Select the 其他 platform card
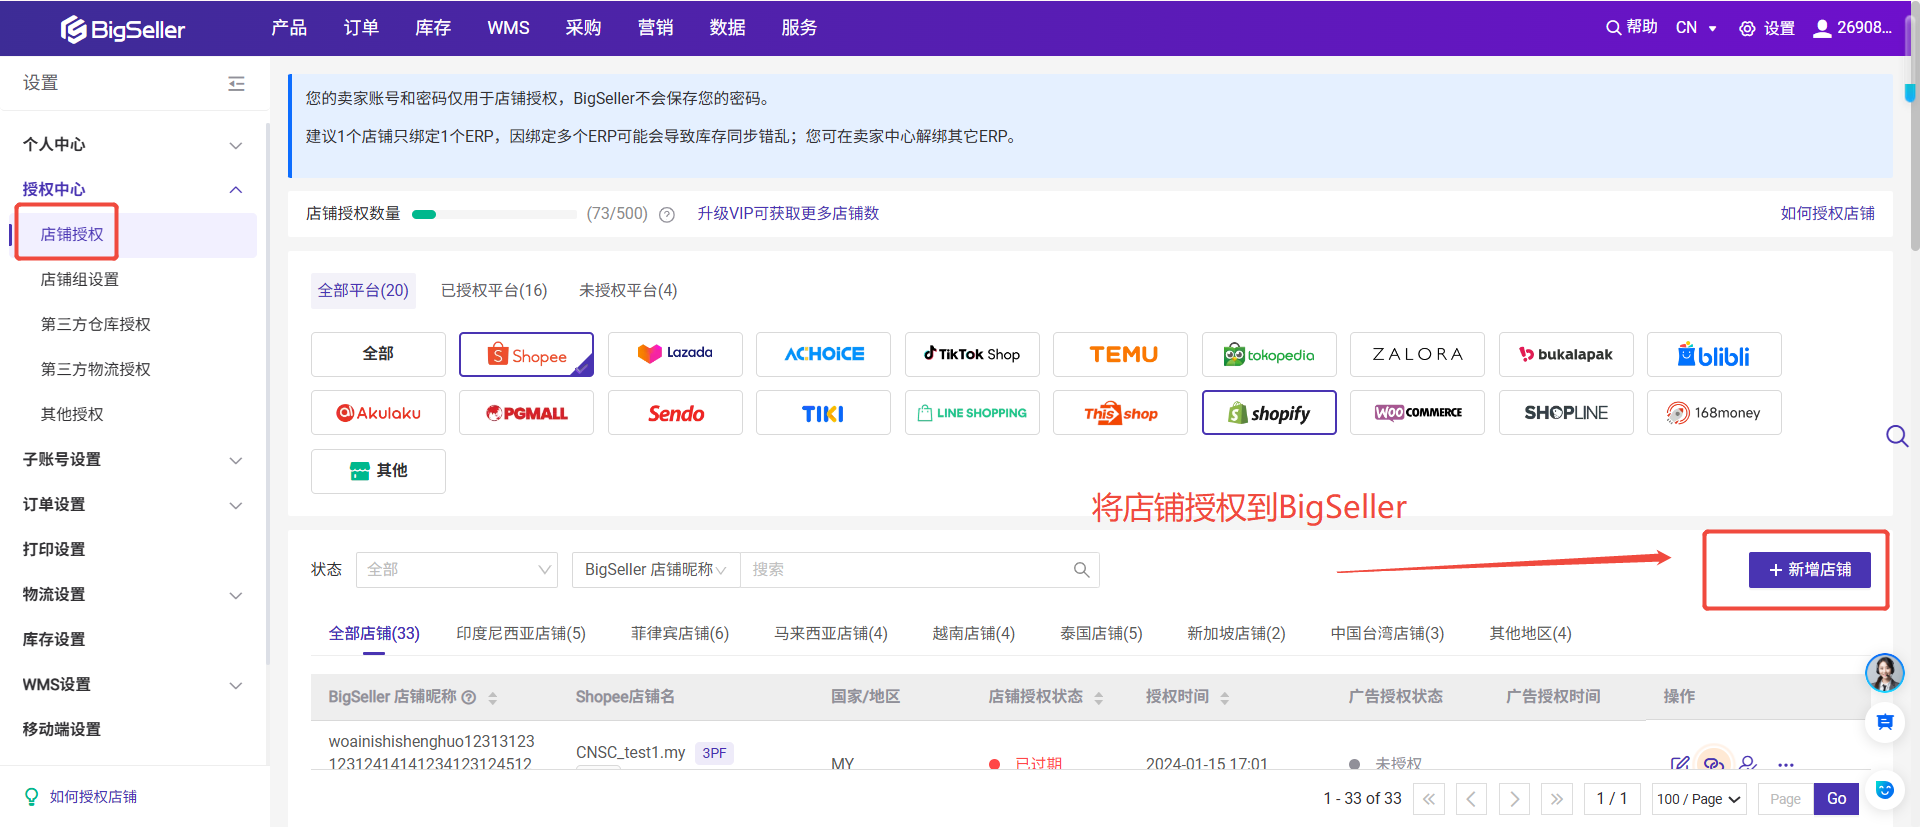This screenshot has width=1920, height=827. (378, 471)
